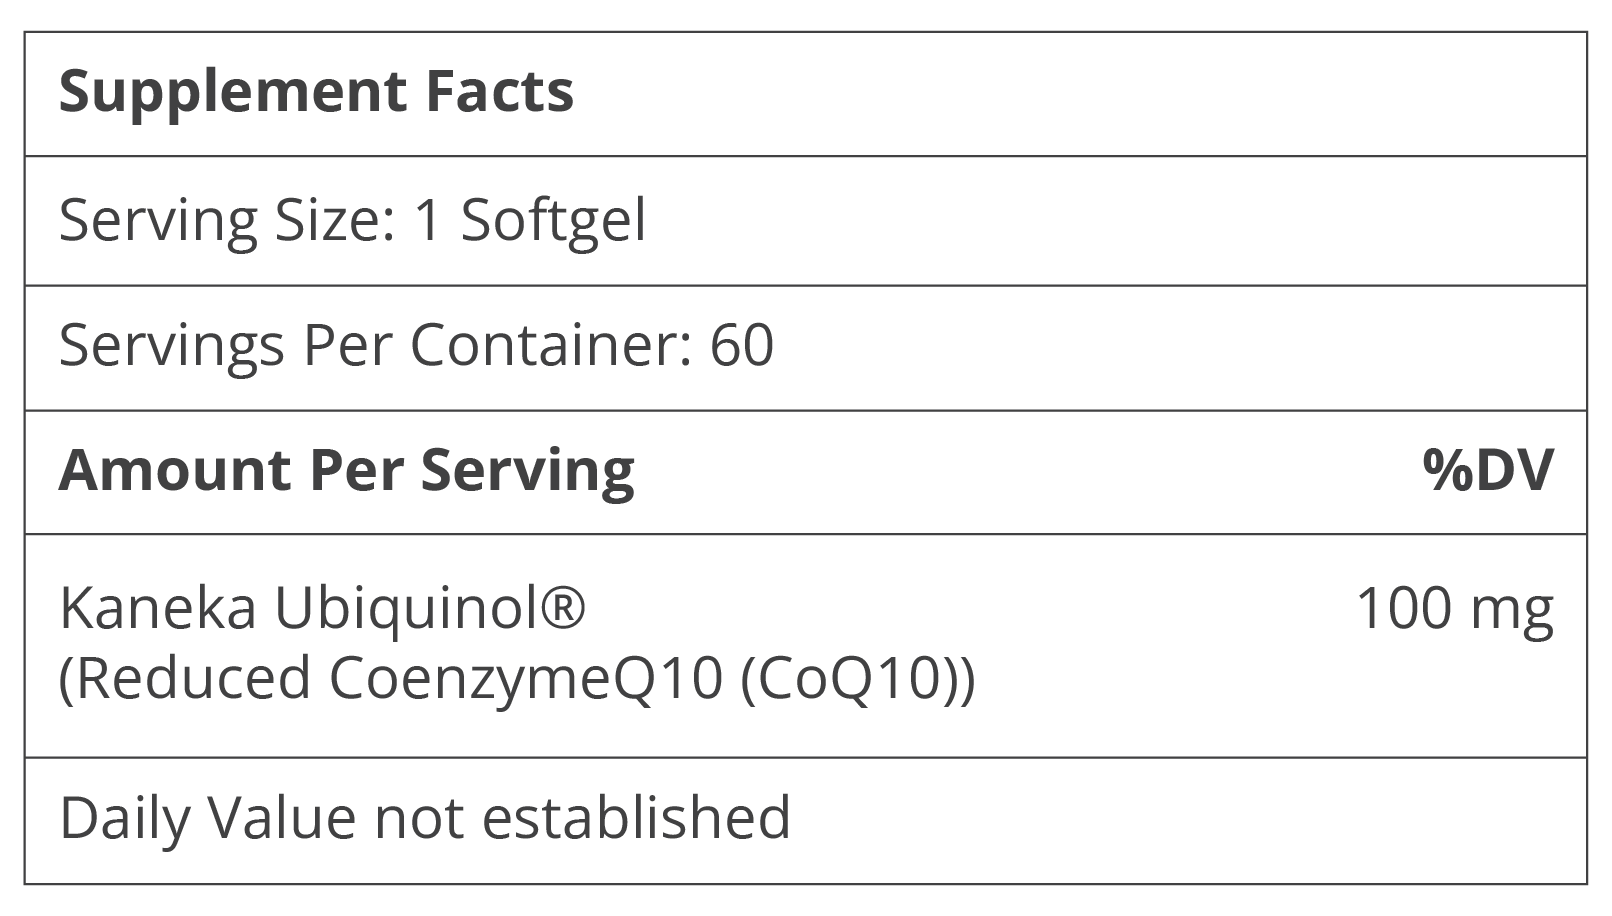The width and height of the screenshot is (1612, 916).
Task: Click the word "established" in the footer
Action: [x=636, y=817]
